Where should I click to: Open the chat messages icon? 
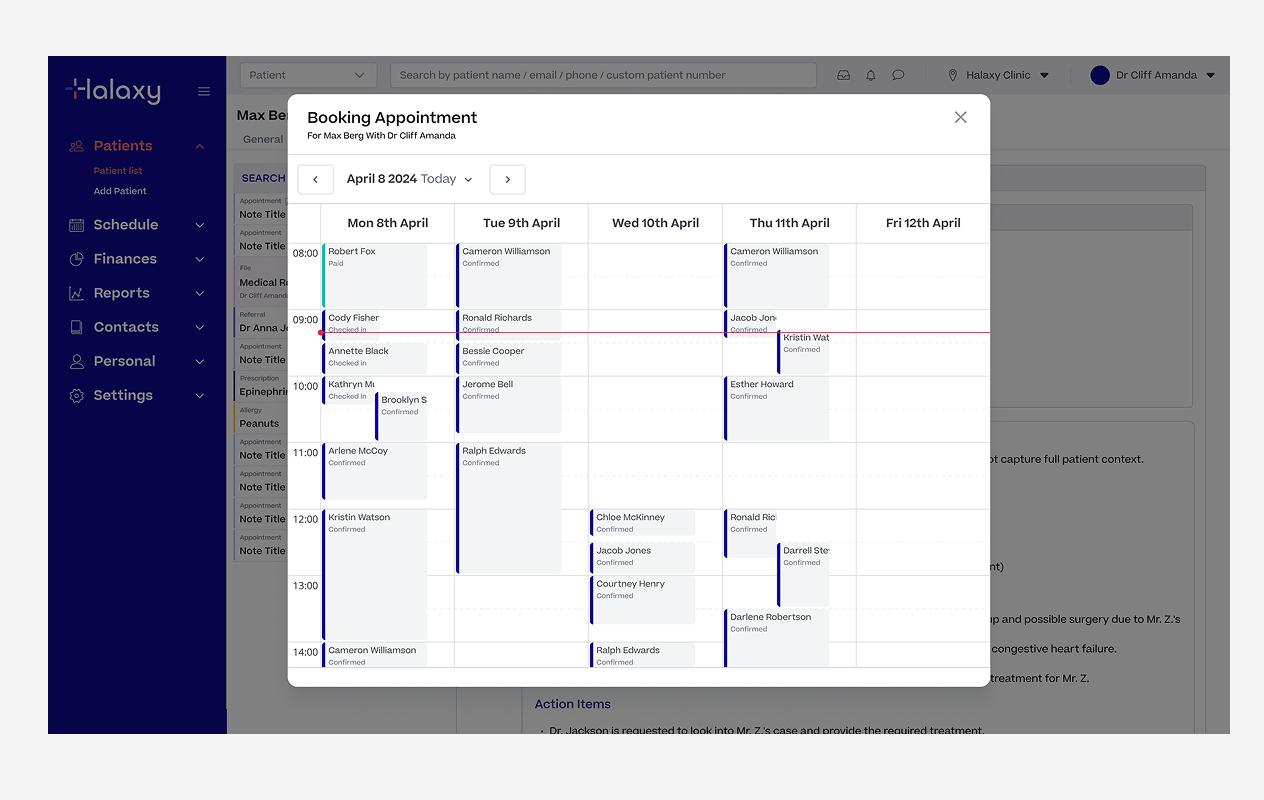tap(898, 75)
